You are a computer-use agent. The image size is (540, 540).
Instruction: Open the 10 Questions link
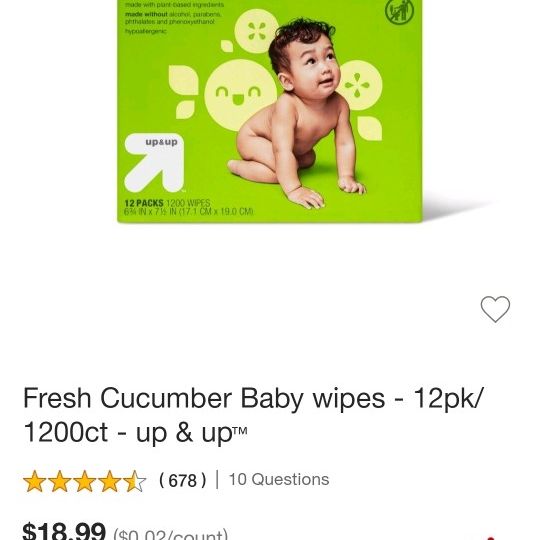279,479
